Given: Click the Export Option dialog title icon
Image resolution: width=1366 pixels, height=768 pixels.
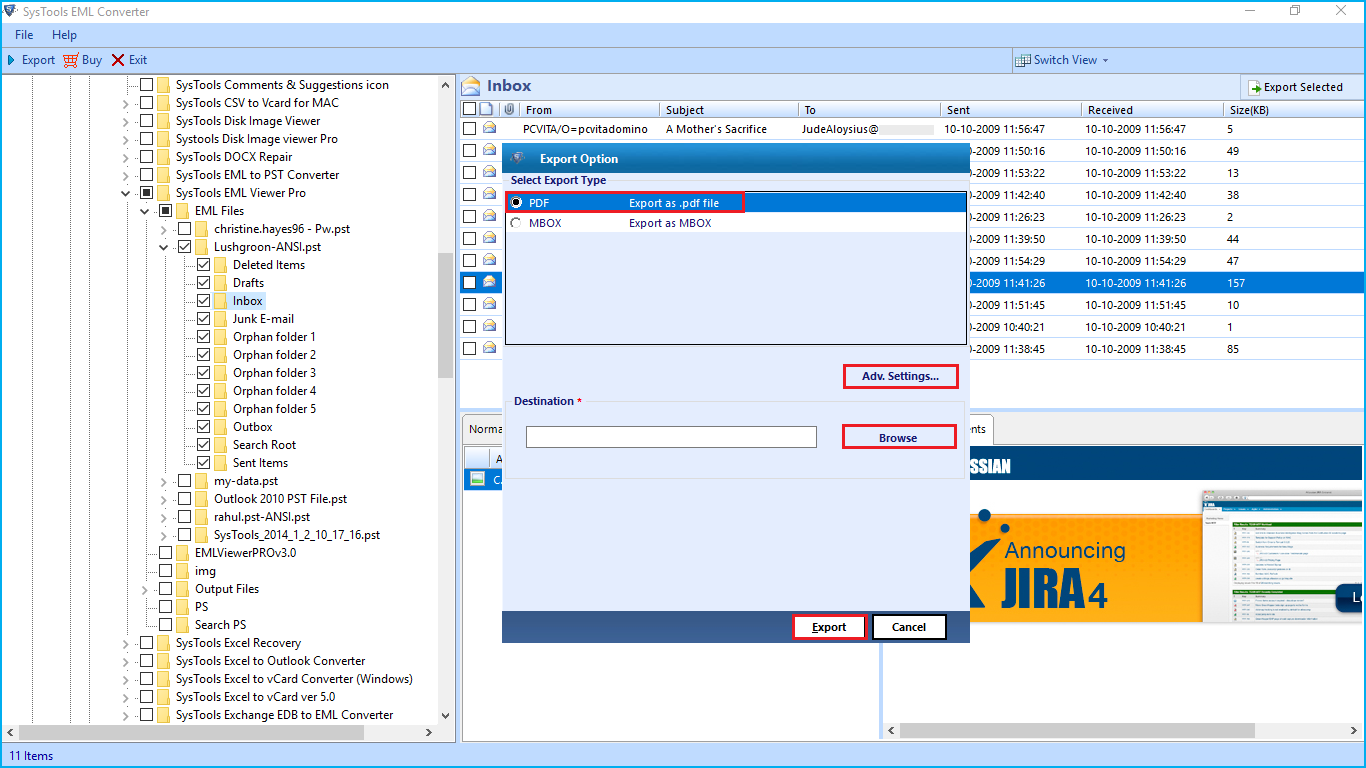Looking at the screenshot, I should (x=518, y=158).
